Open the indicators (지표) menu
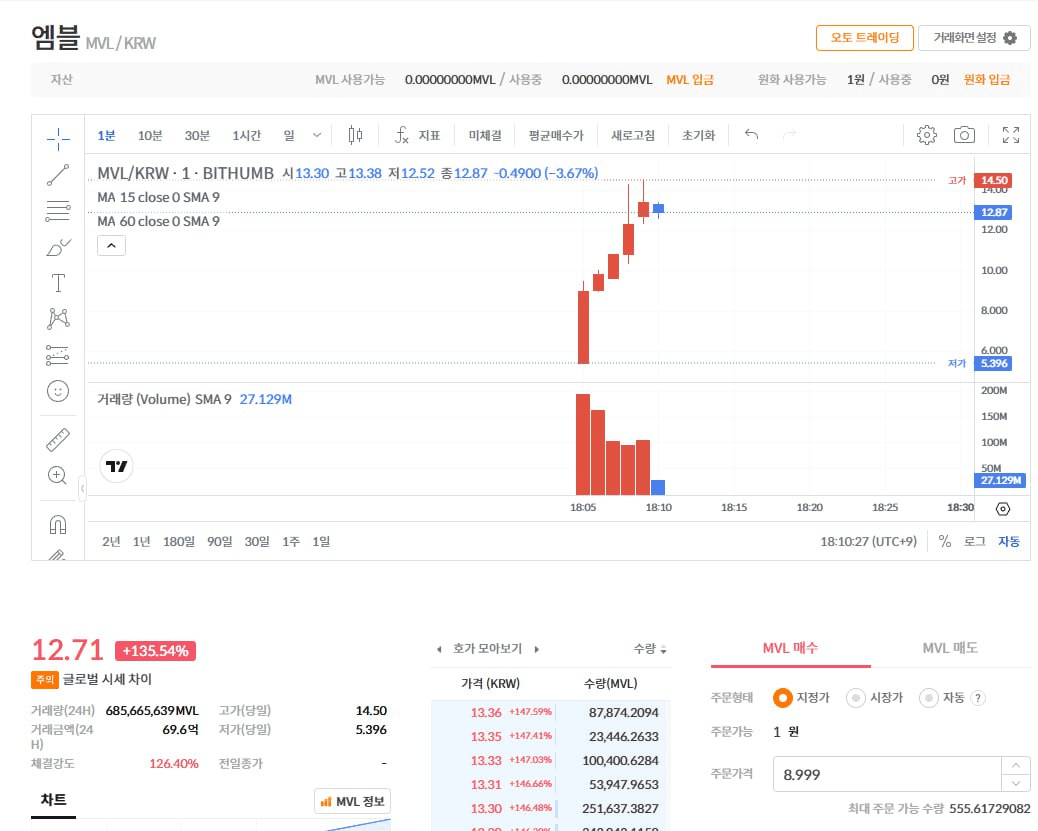 pyautogui.click(x=417, y=135)
